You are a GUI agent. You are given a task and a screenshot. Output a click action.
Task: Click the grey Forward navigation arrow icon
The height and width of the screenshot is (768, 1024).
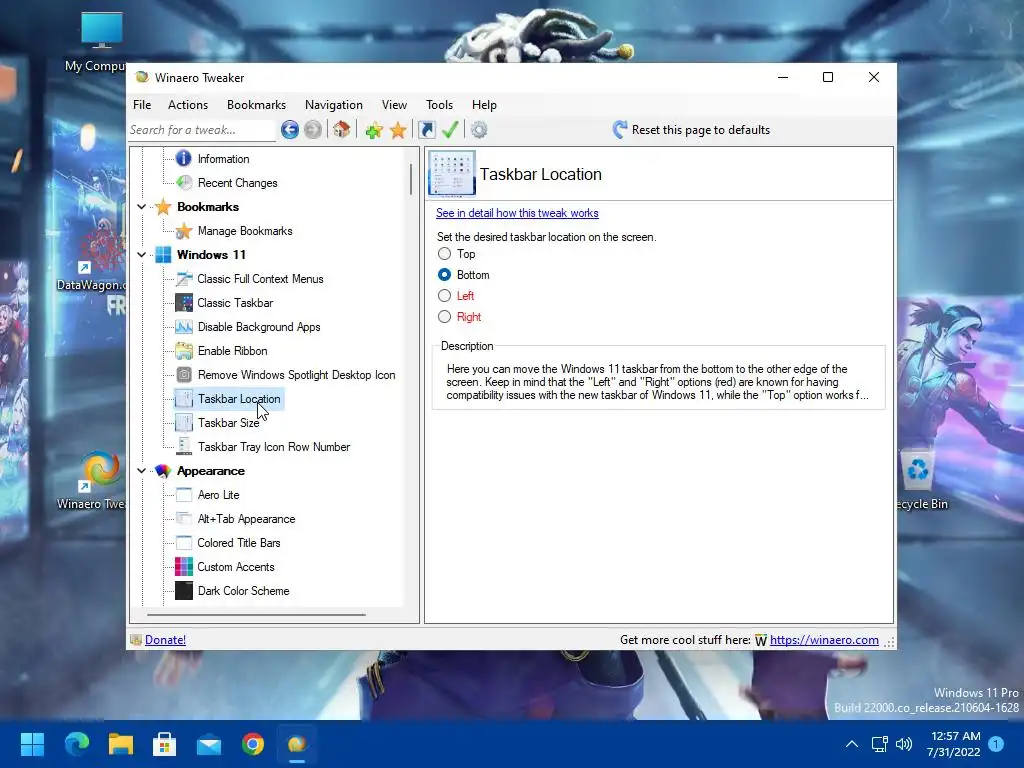[313, 130]
